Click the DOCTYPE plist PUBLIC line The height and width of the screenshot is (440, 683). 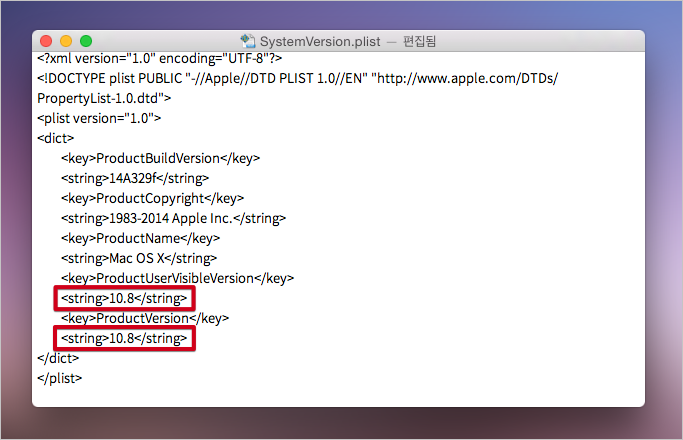(x=298, y=78)
